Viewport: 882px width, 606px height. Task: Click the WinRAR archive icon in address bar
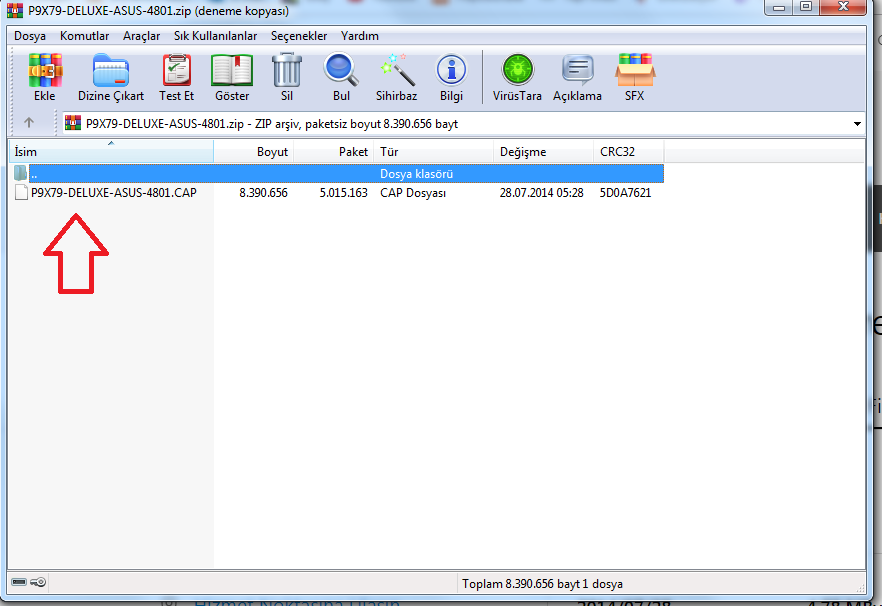click(x=73, y=123)
